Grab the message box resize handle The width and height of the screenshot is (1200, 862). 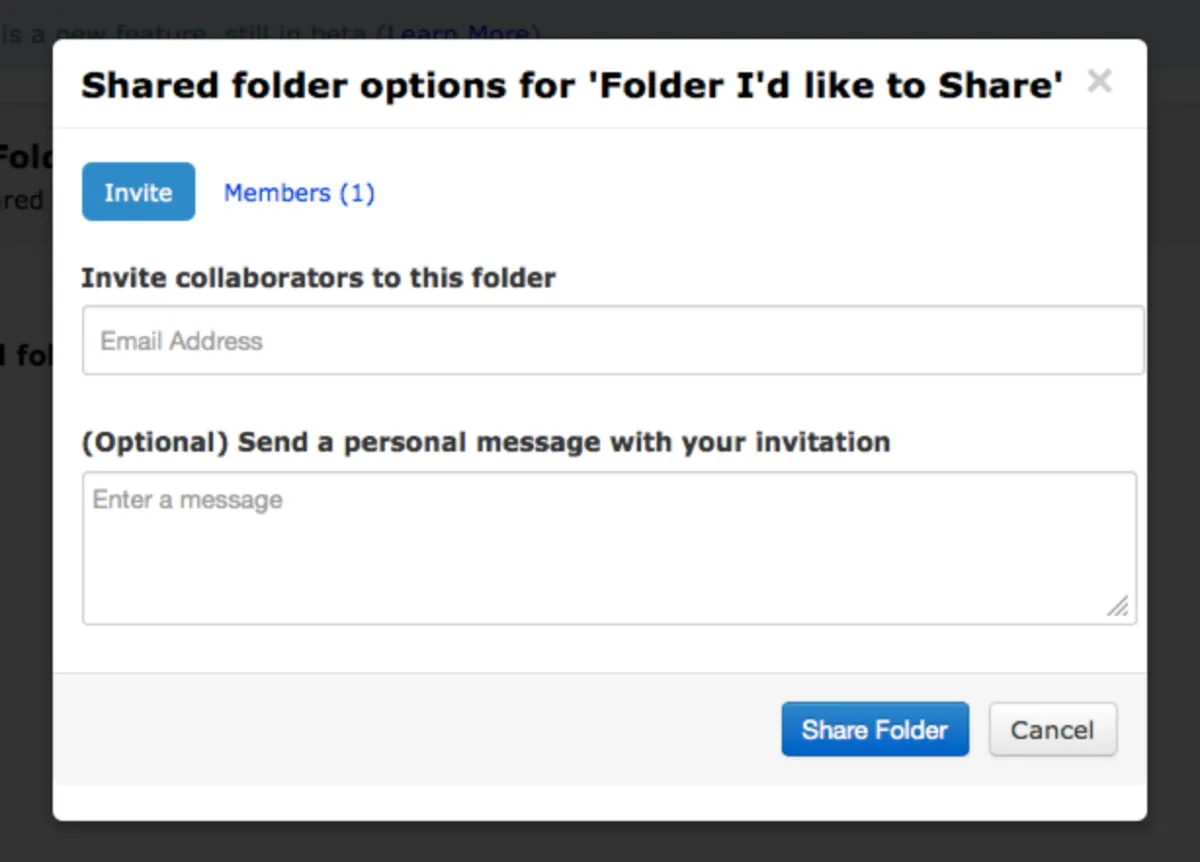[x=1118, y=606]
